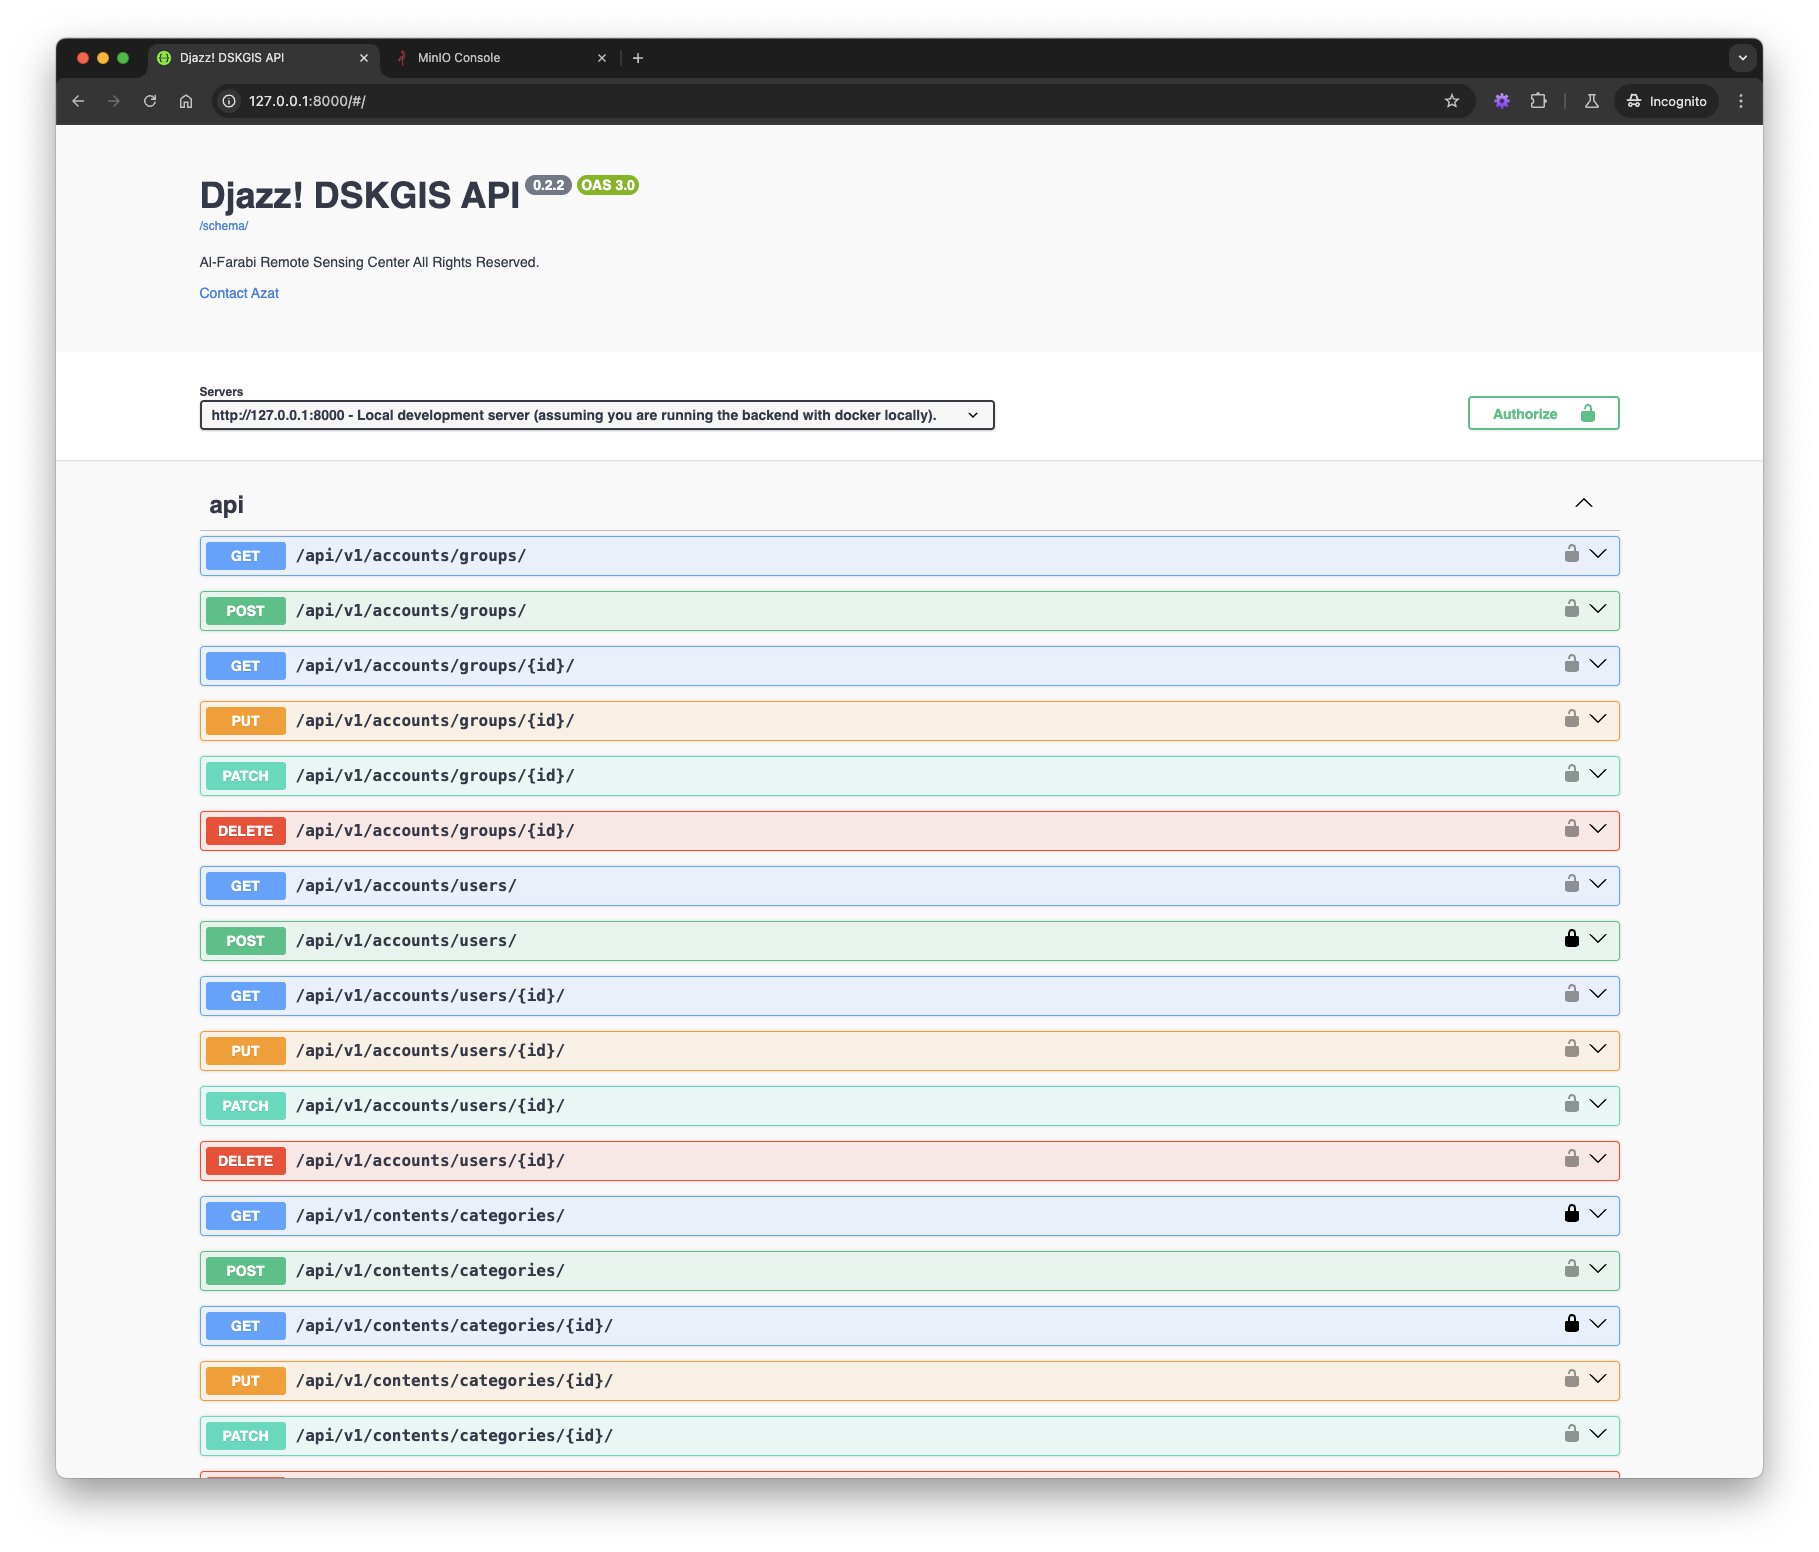1819x1552 pixels.
Task: Click lock icon on POST /api/v1/contents/categories/ row
Action: tap(1571, 1269)
